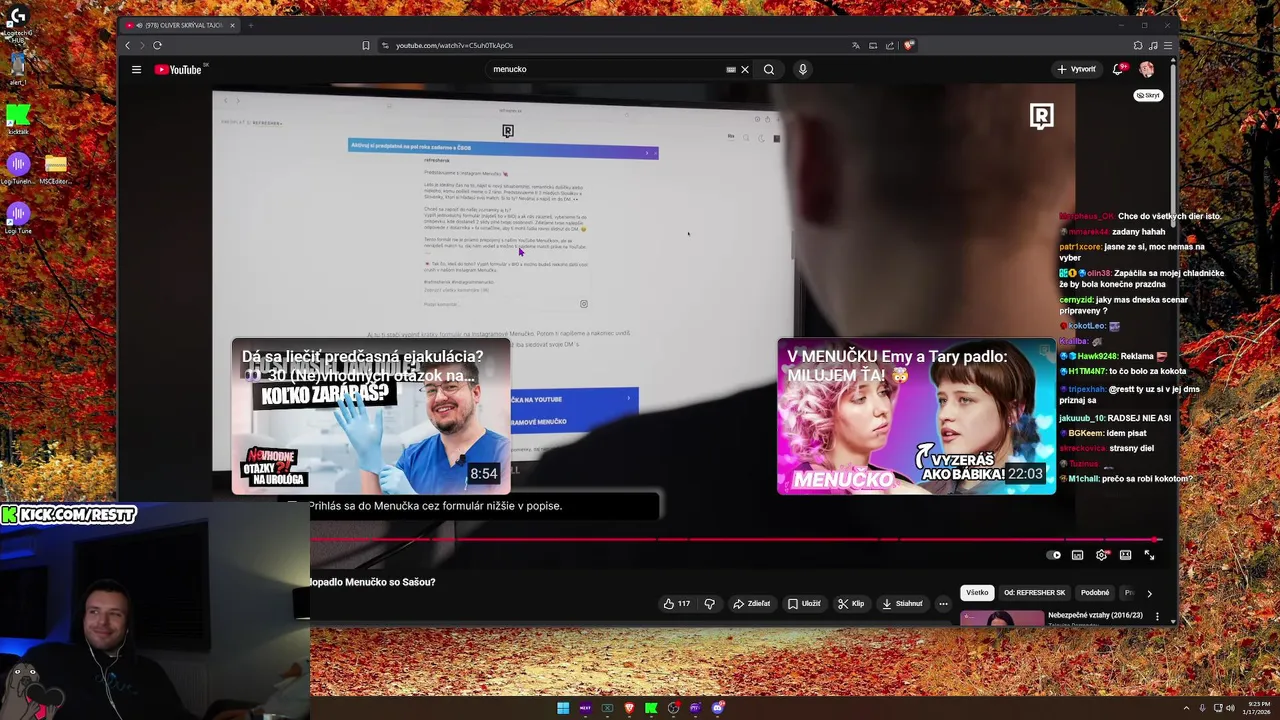This screenshot has width=1280, height=720.
Task: Show more filter chips with the arrow
Action: (1149, 593)
